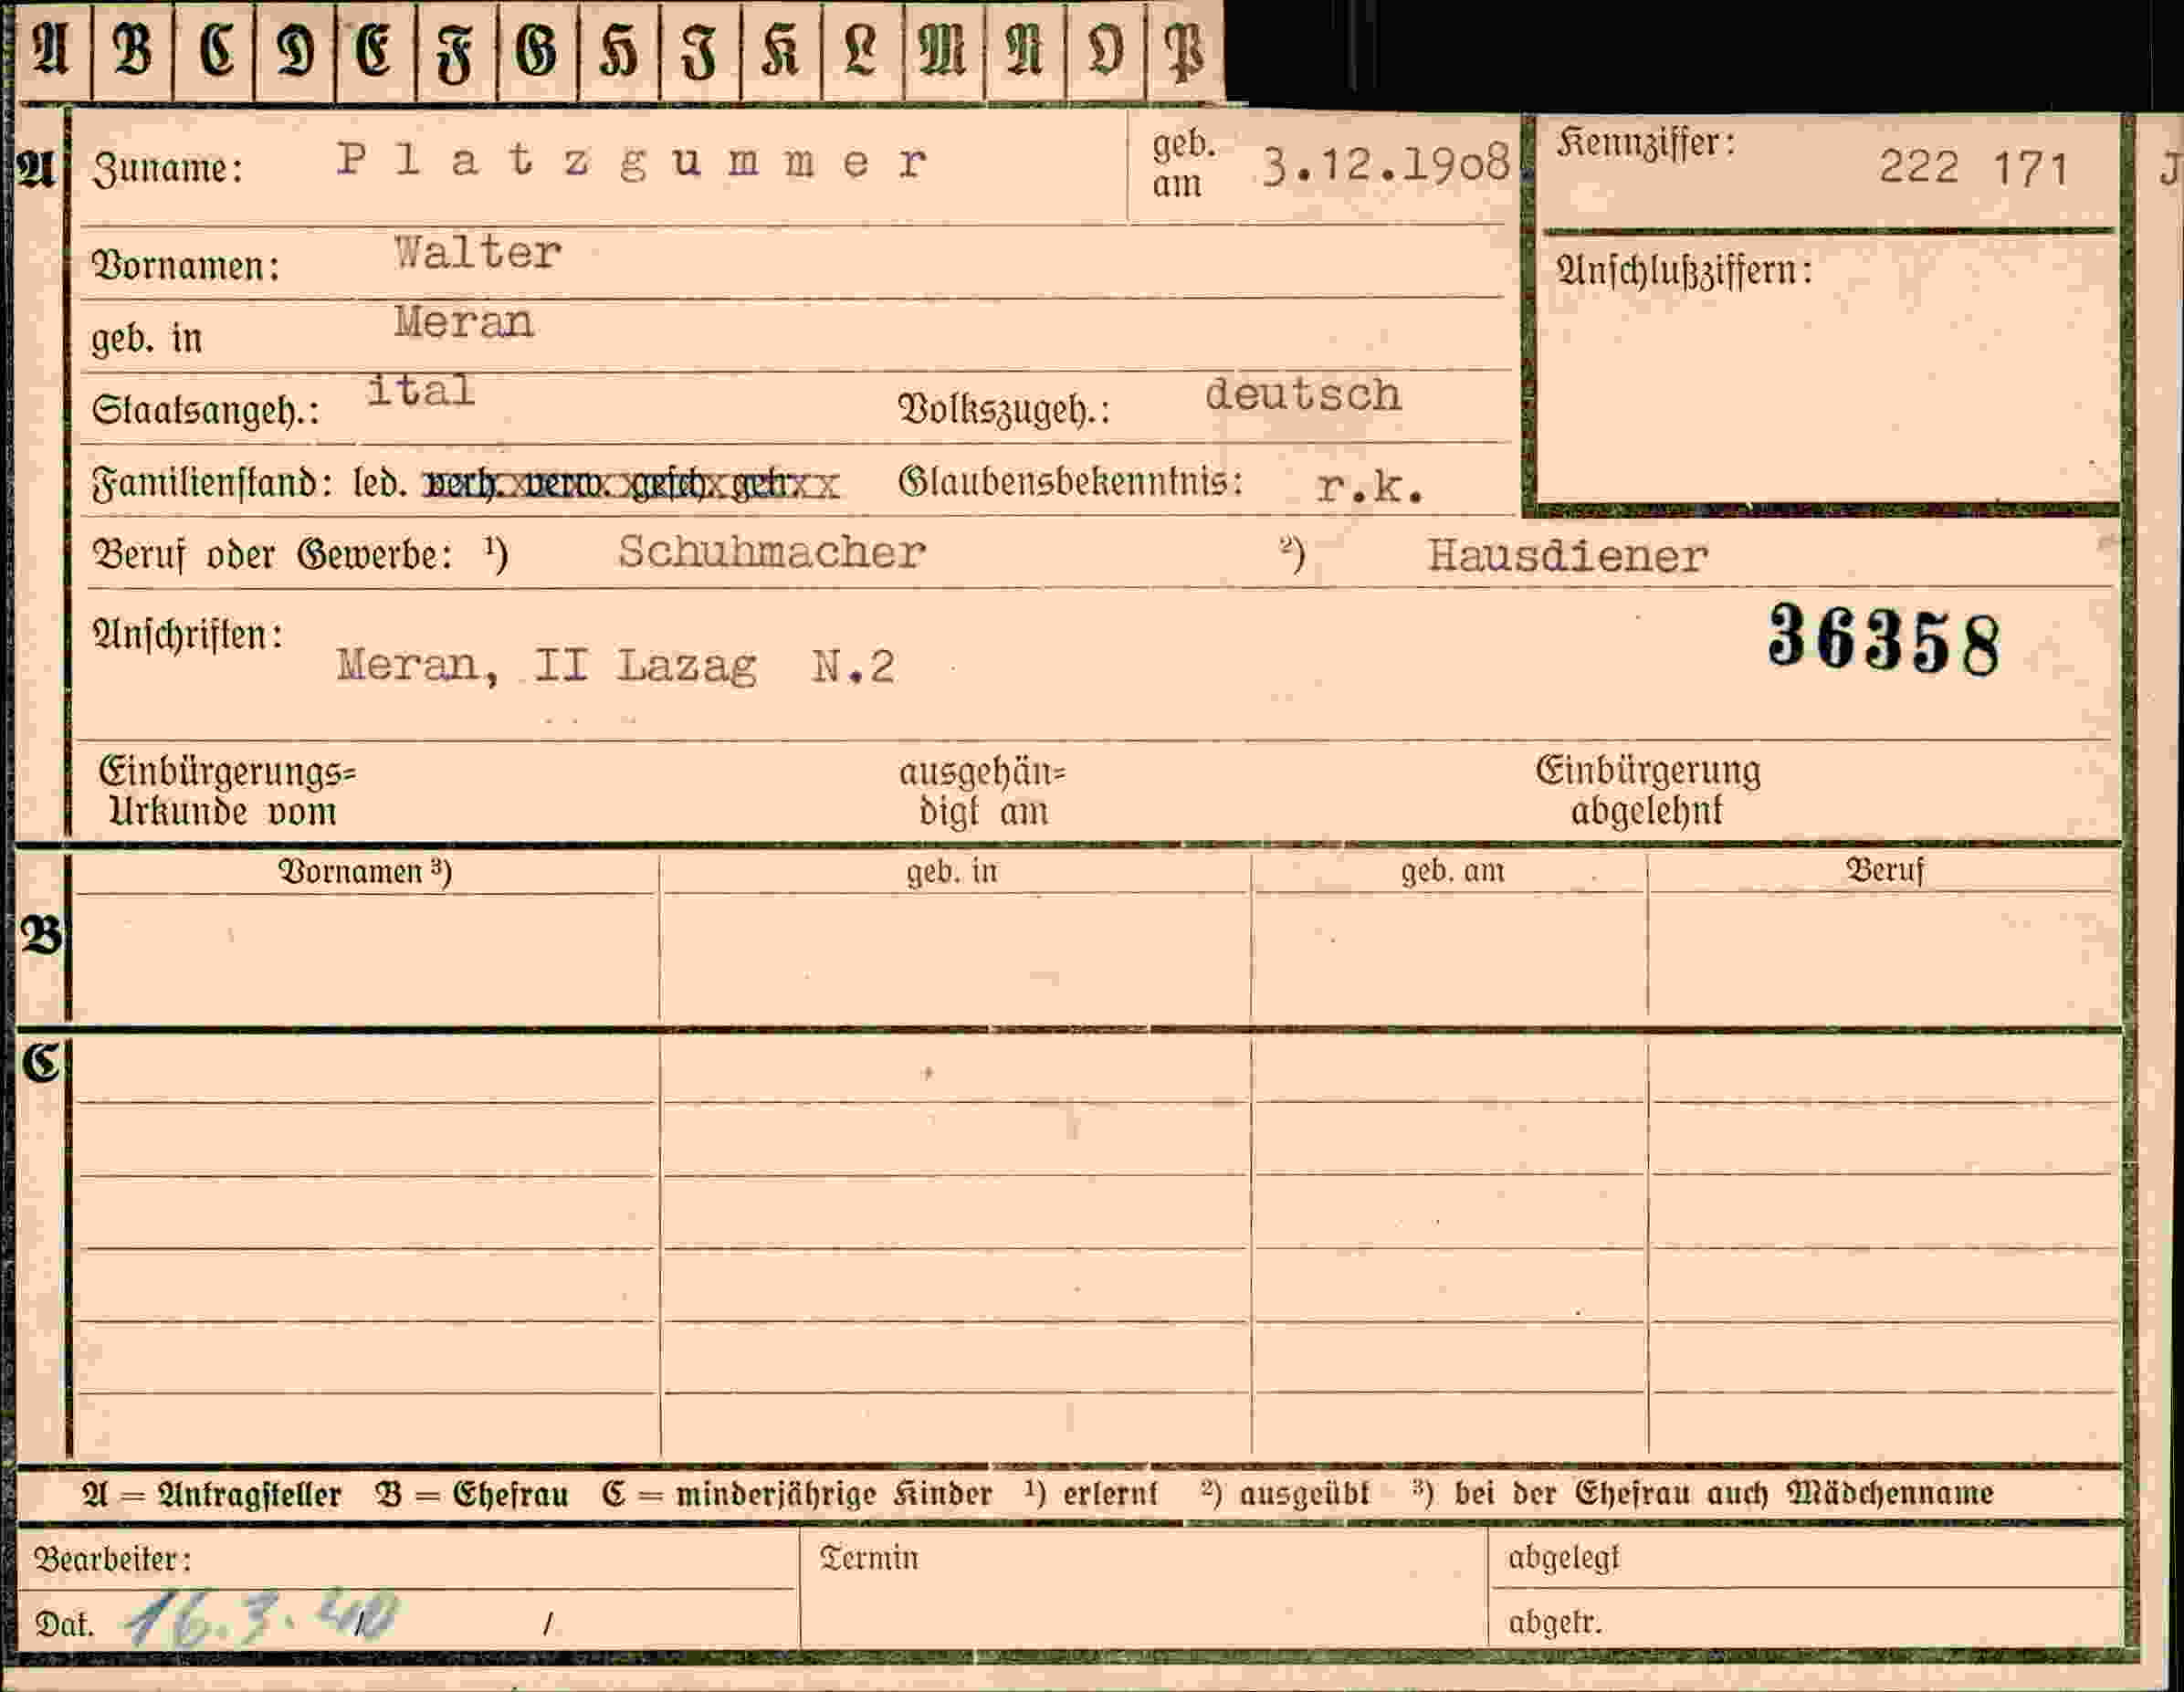This screenshot has width=2184, height=1692.
Task: Click the 'Zuname:' label
Action: pyautogui.click(x=167, y=169)
